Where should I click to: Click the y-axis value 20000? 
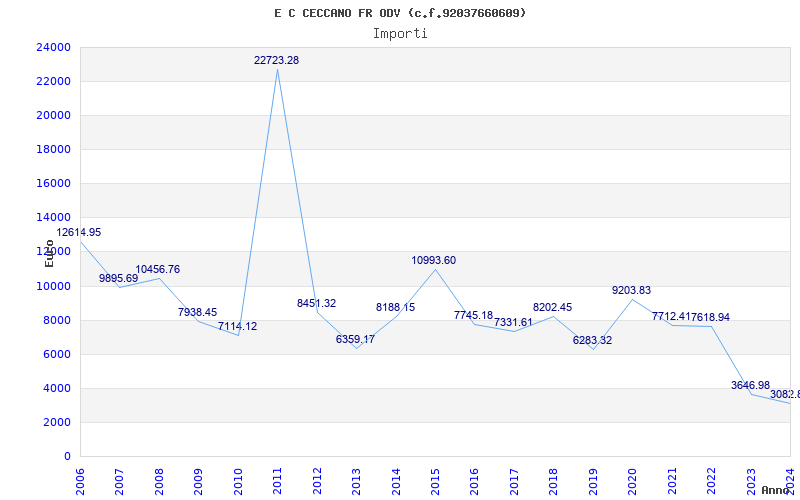[x=54, y=115]
